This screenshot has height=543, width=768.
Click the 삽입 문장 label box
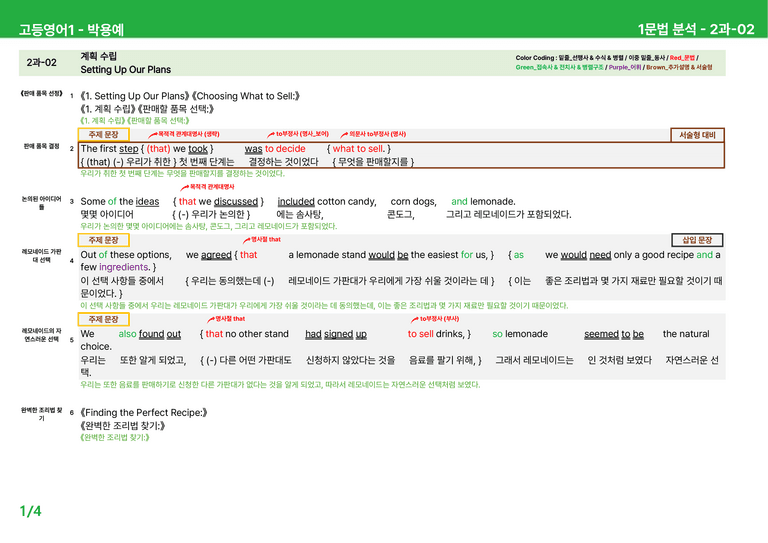(x=697, y=240)
